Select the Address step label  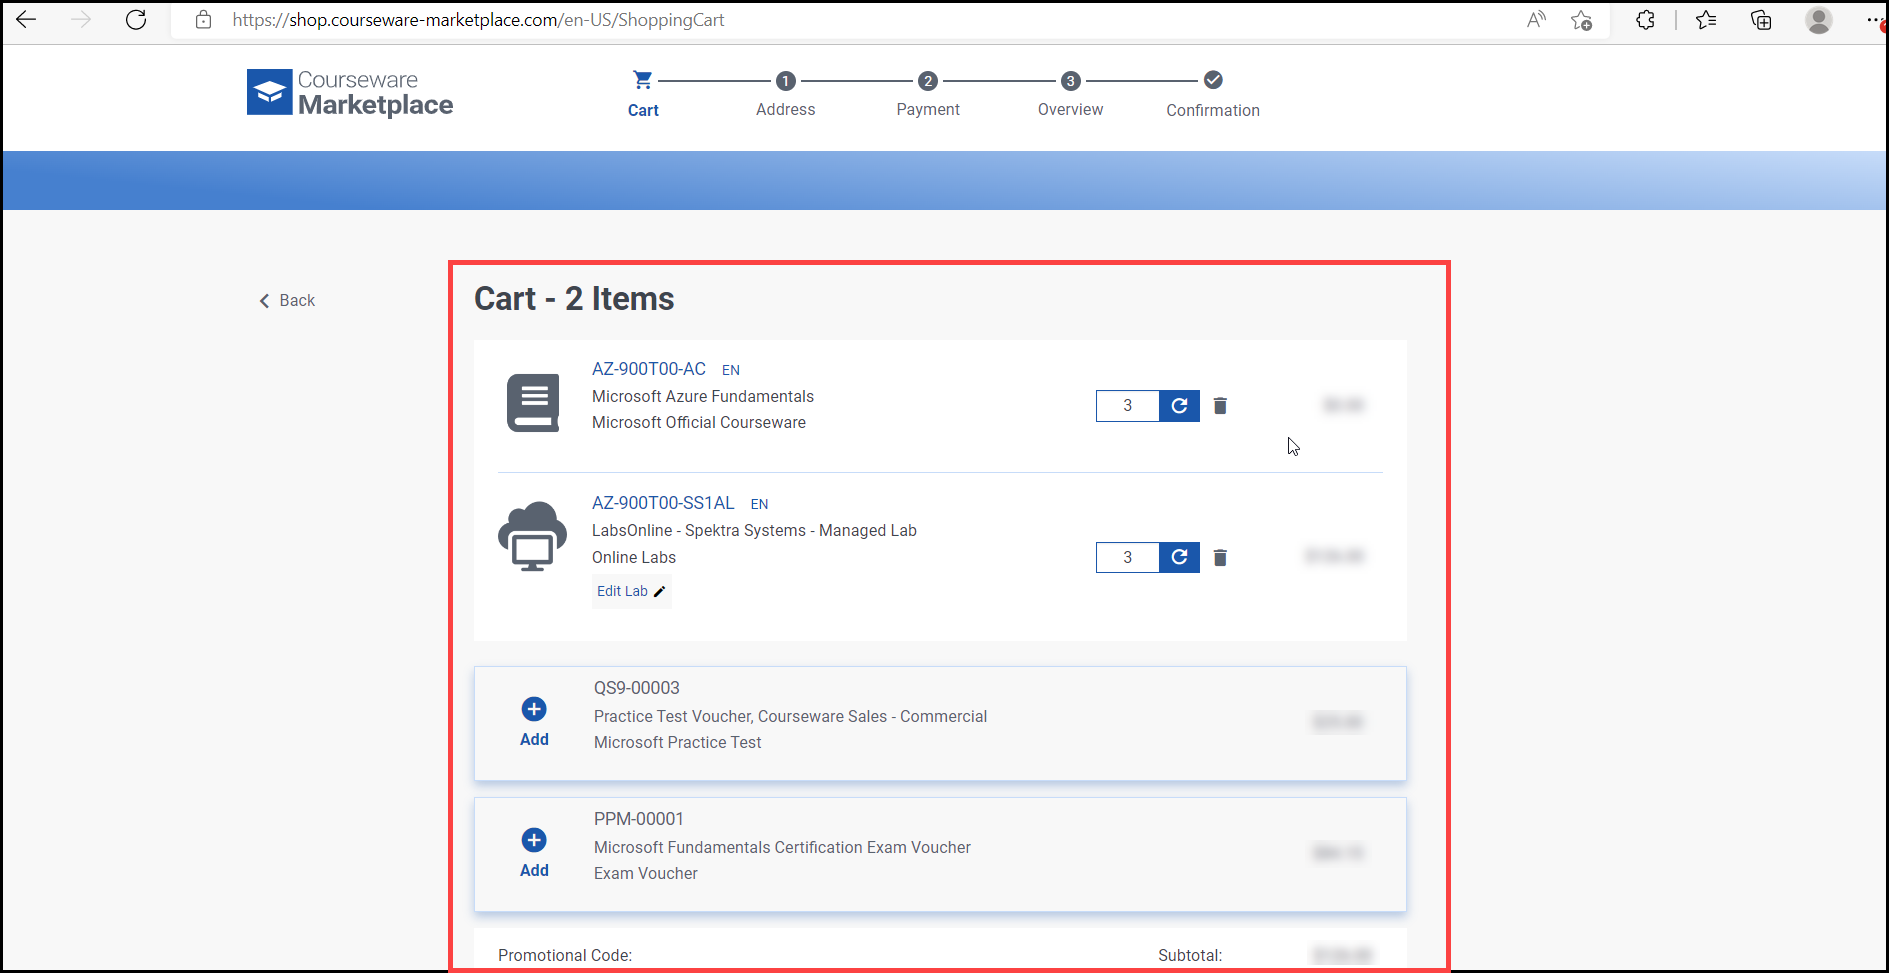pos(786,110)
